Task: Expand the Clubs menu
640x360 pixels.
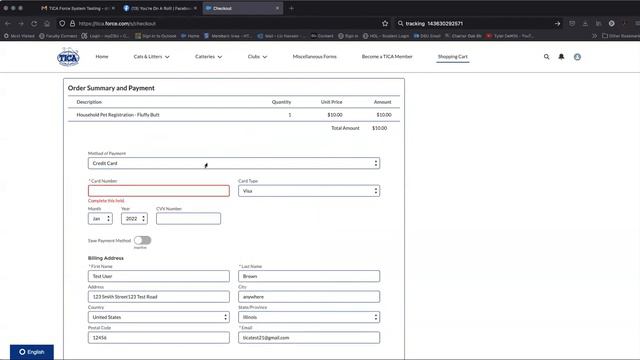Action: [x=257, y=57]
